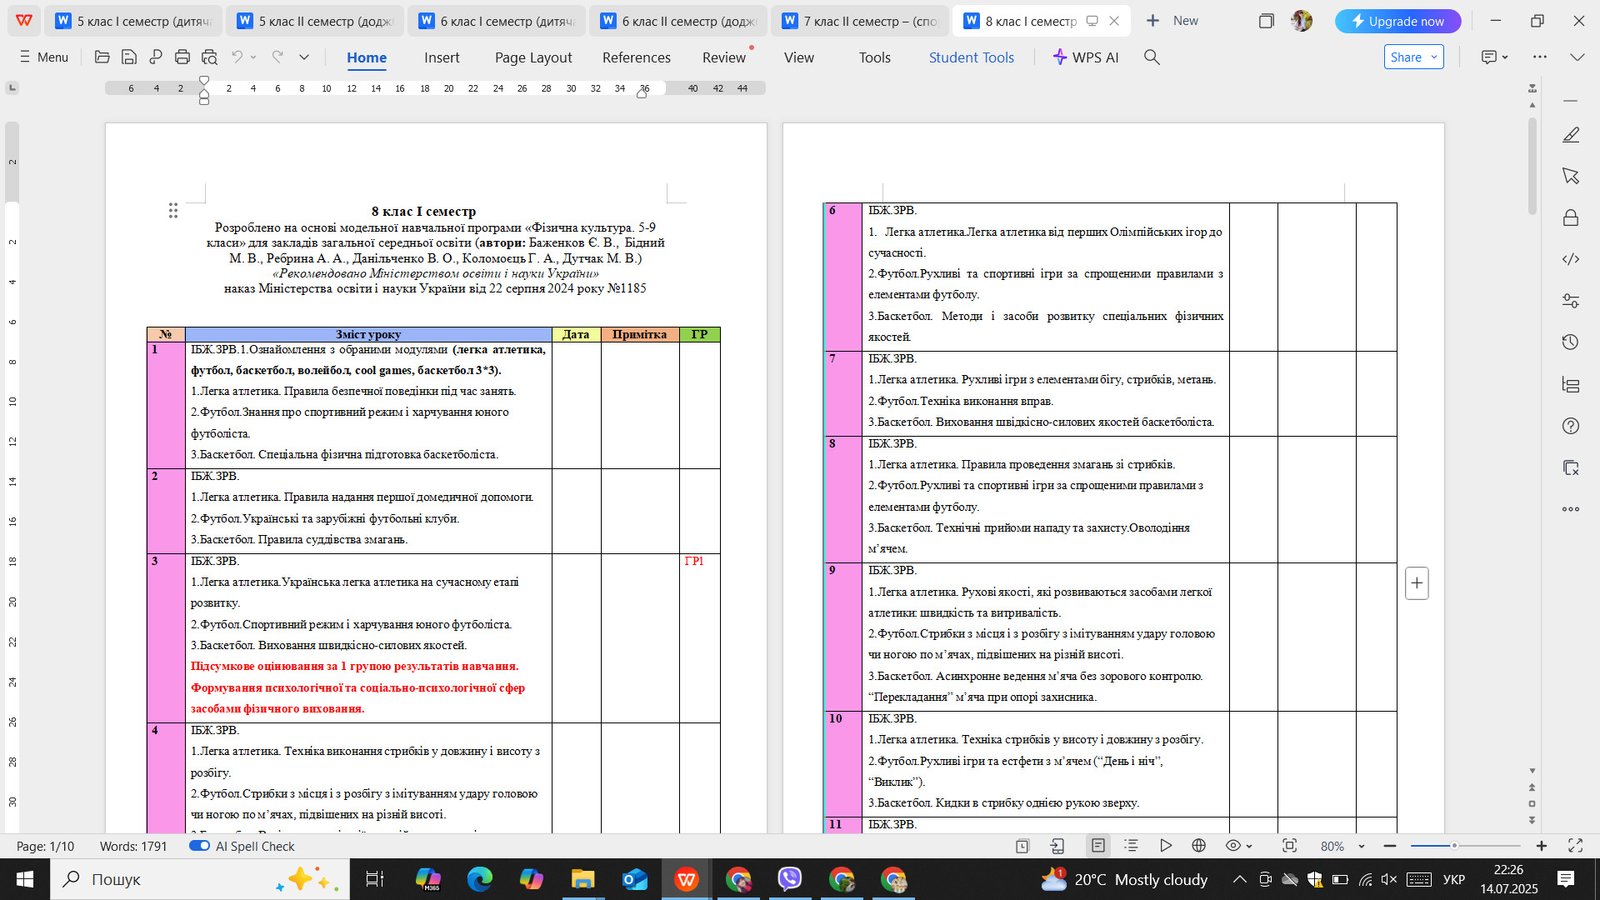Open the user account avatar
This screenshot has height=900, width=1600.
tap(1301, 20)
